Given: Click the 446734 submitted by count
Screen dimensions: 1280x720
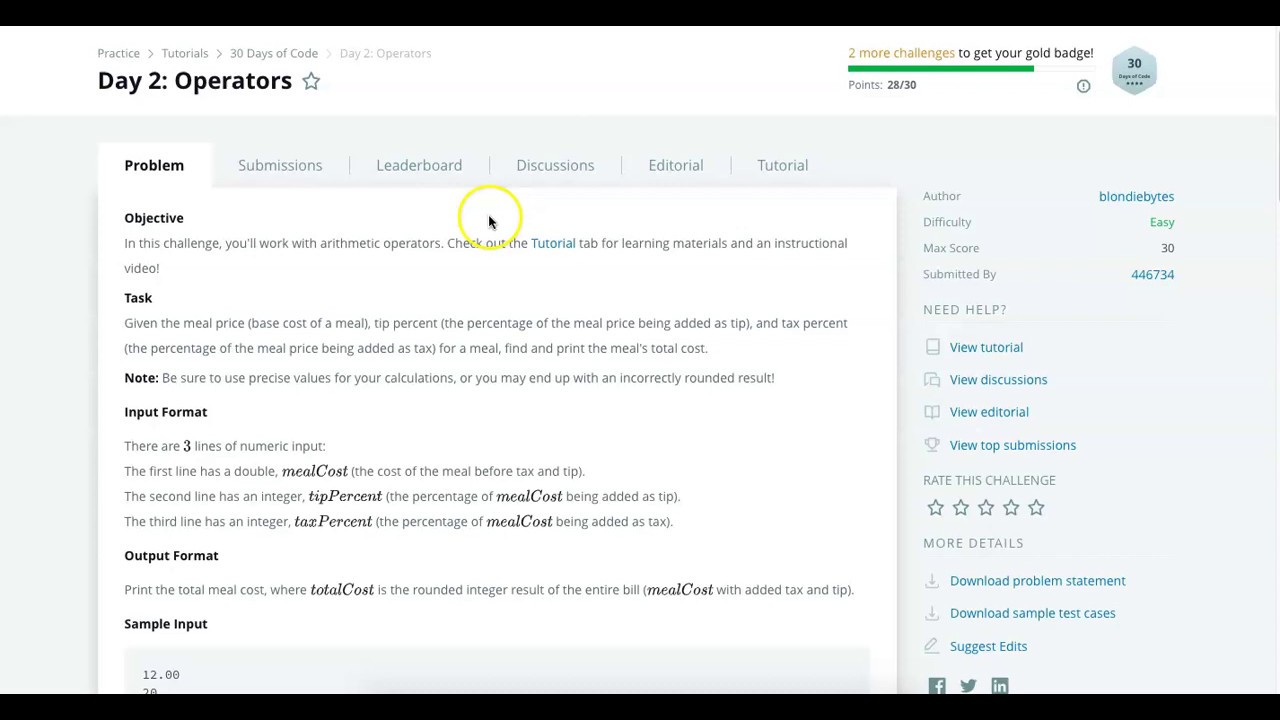Looking at the screenshot, I should [1152, 274].
